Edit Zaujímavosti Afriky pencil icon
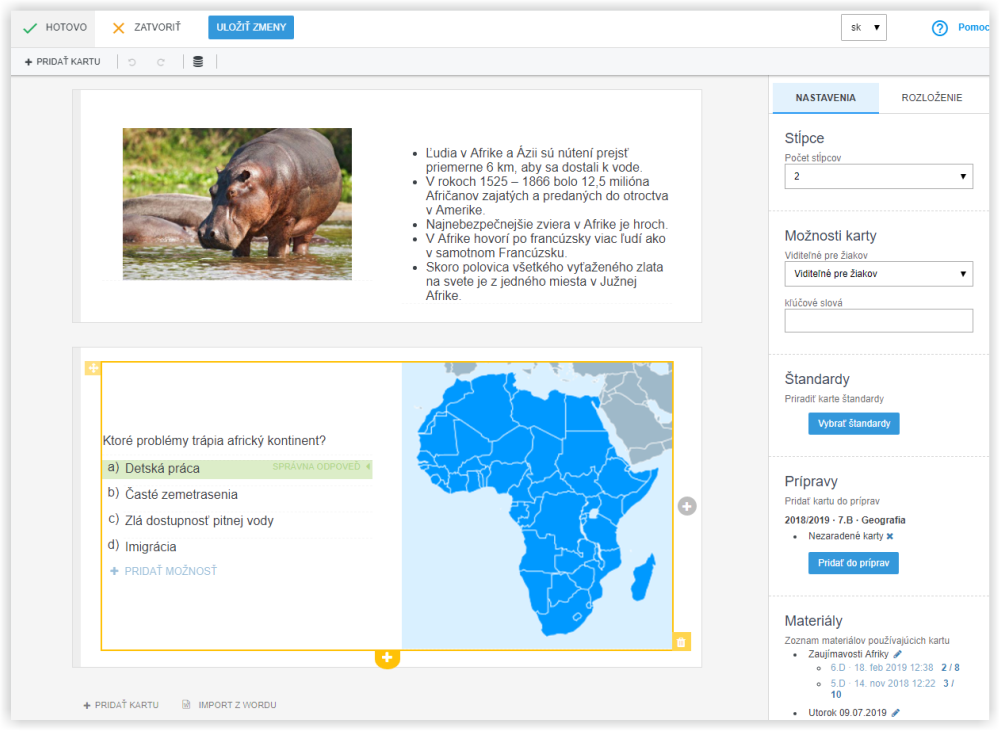This screenshot has height=731, width=1000. coord(897,654)
